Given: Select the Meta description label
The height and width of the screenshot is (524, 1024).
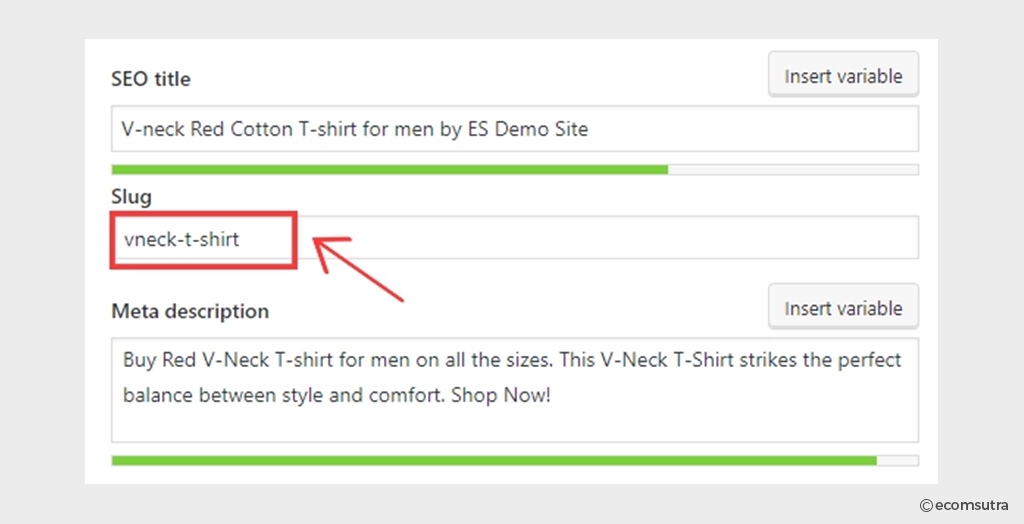Looking at the screenshot, I should 190,311.
